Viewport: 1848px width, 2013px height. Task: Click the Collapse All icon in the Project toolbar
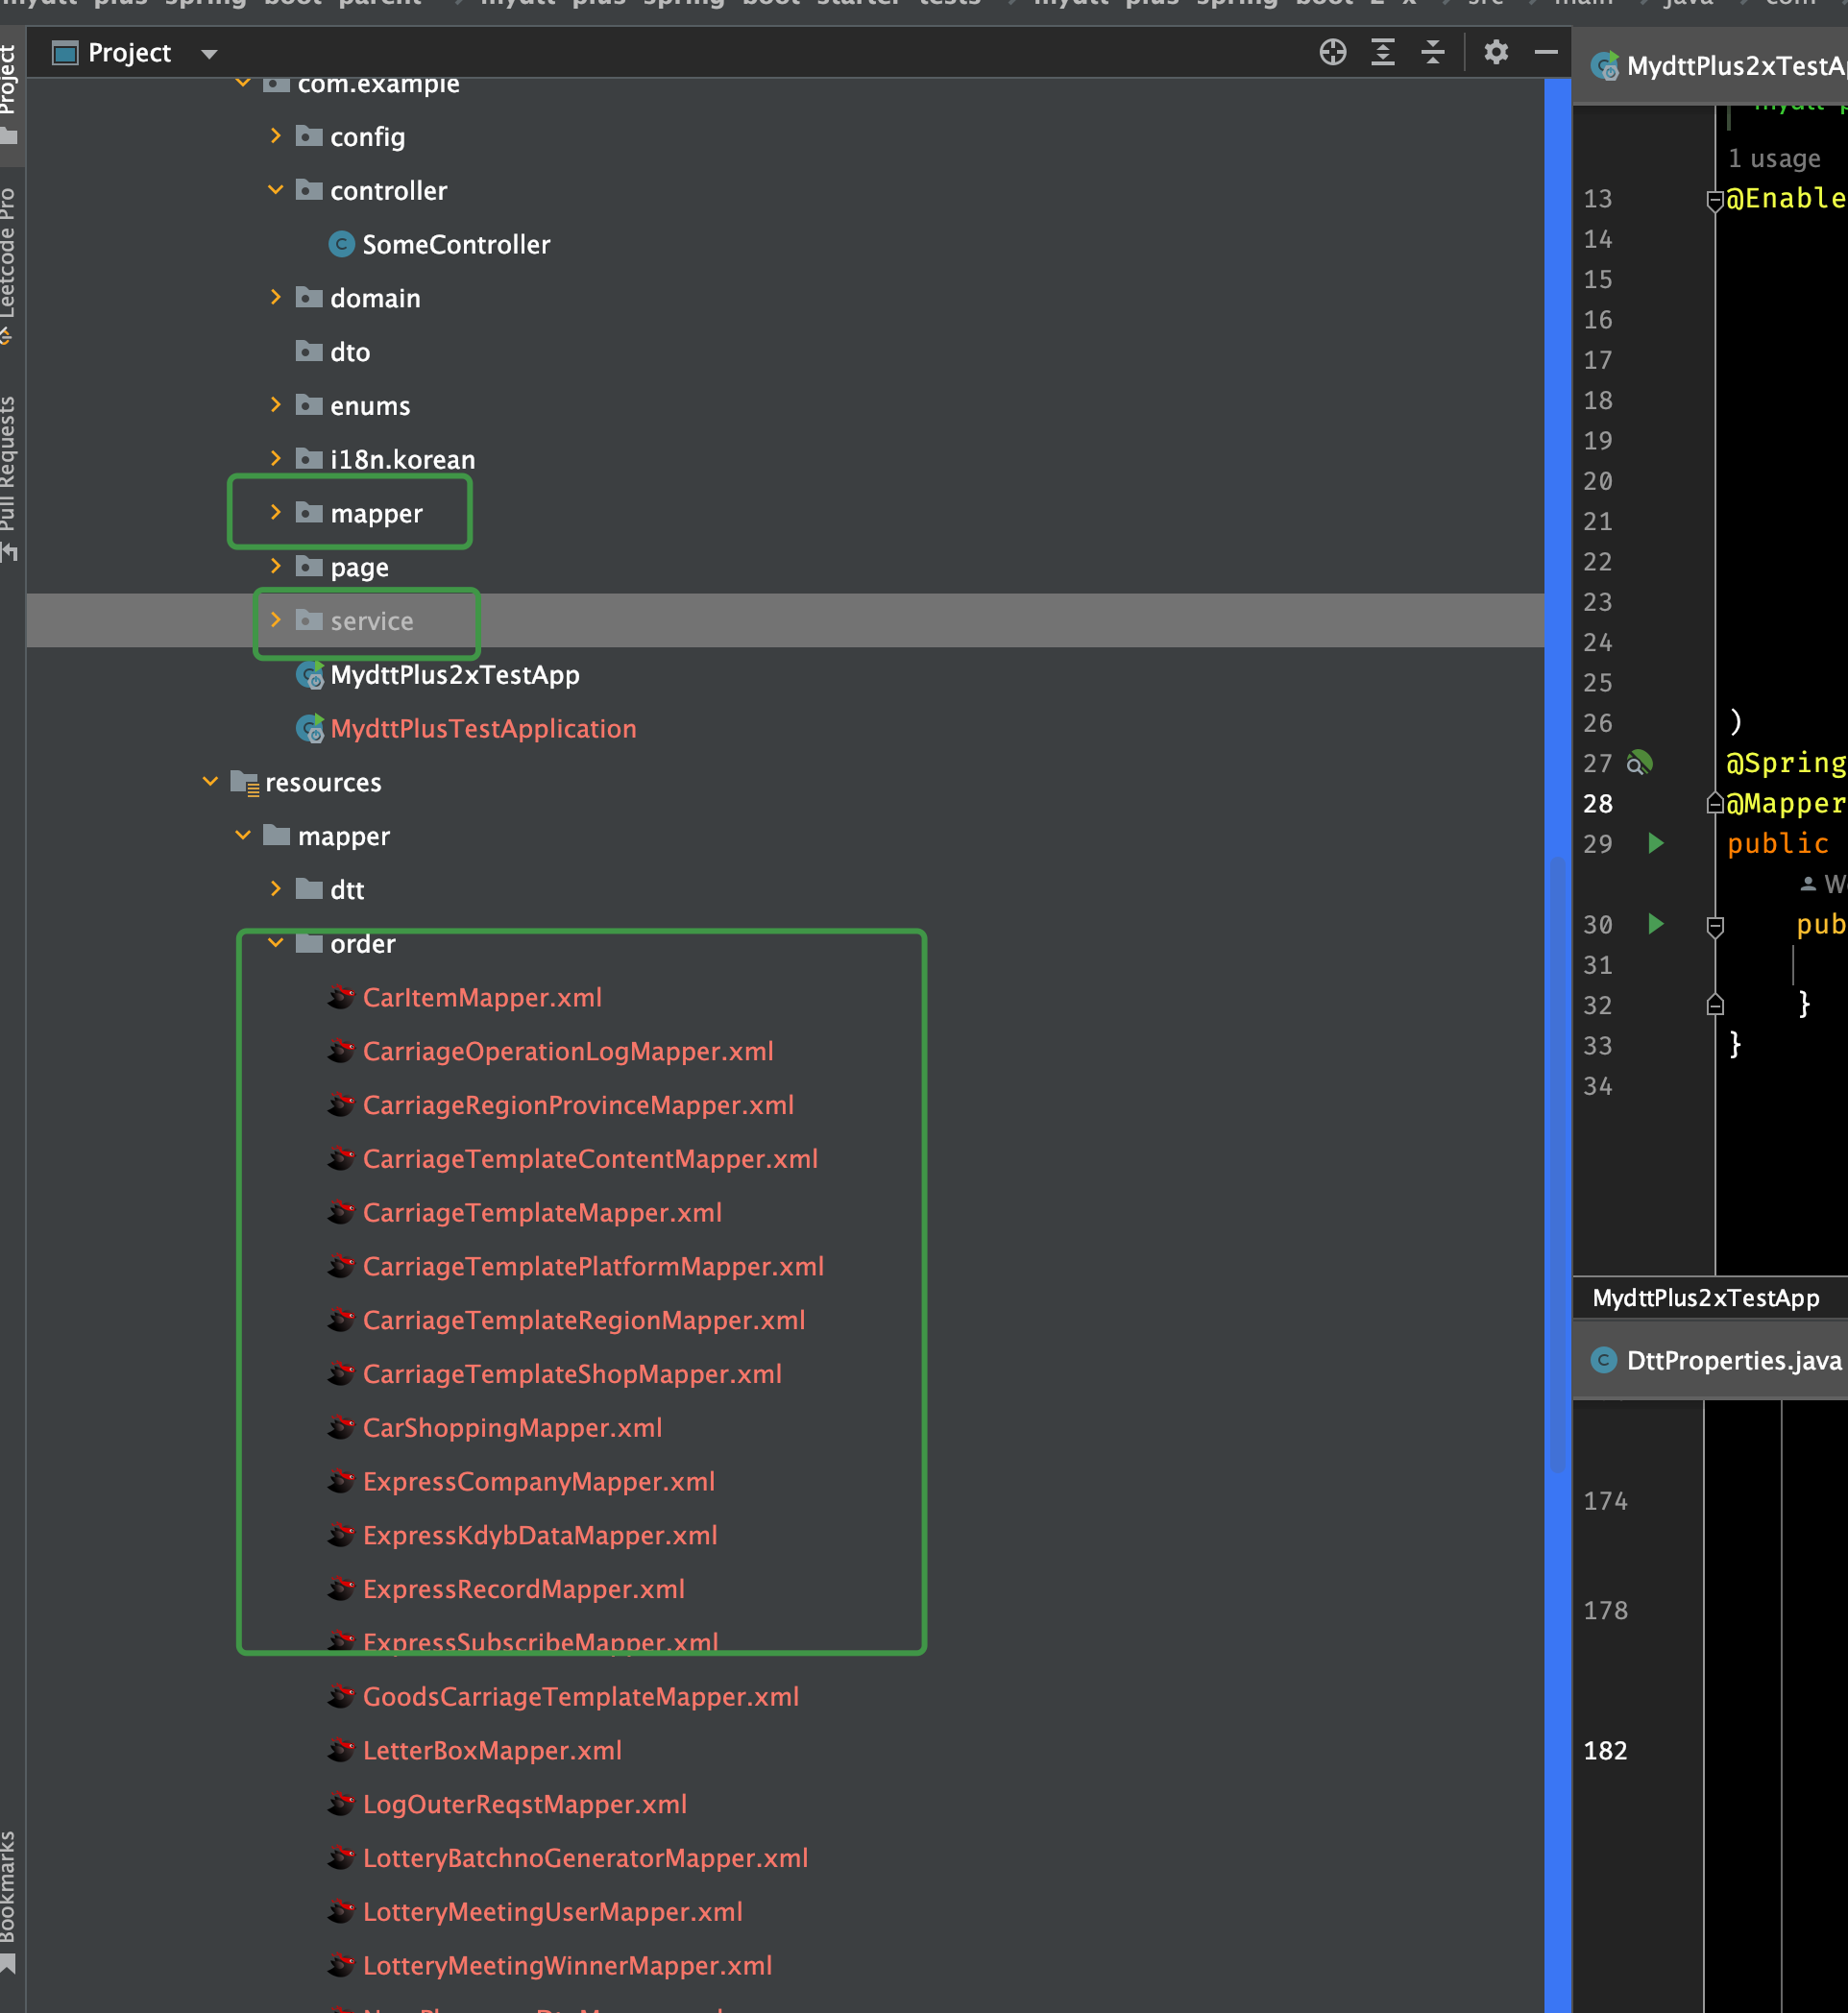1432,52
